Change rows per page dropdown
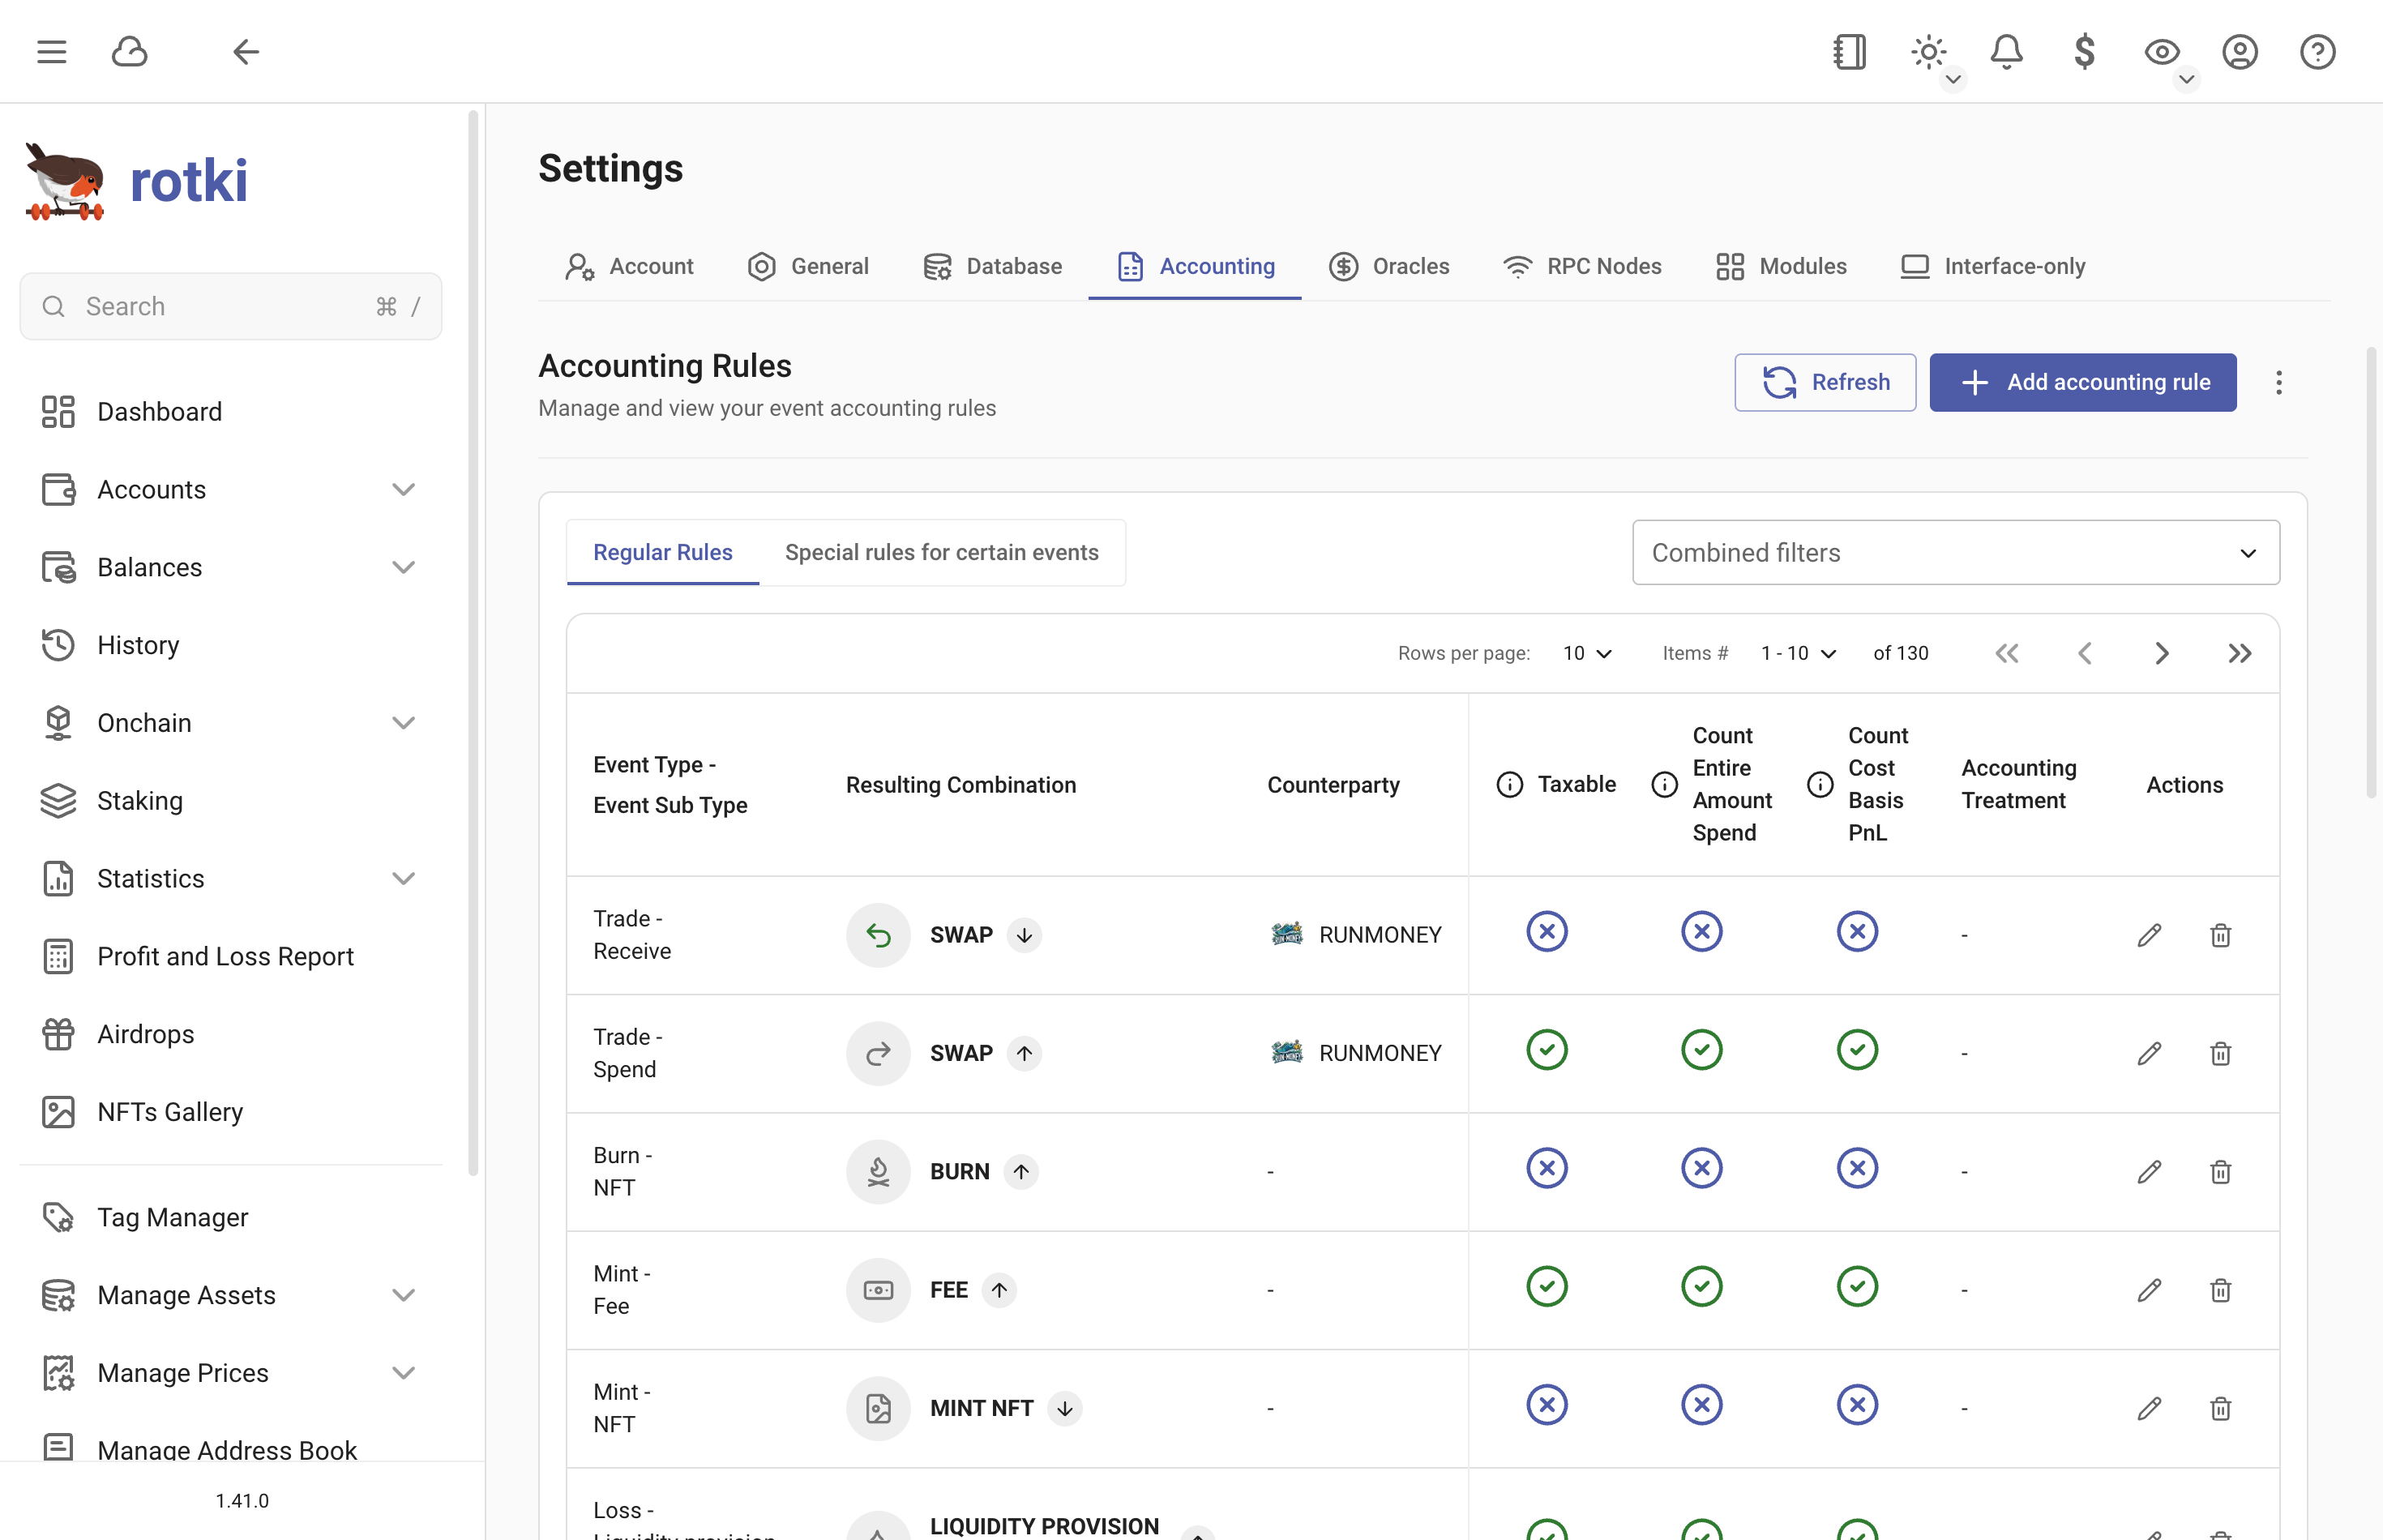Viewport: 2383px width, 1540px height. pos(1587,653)
